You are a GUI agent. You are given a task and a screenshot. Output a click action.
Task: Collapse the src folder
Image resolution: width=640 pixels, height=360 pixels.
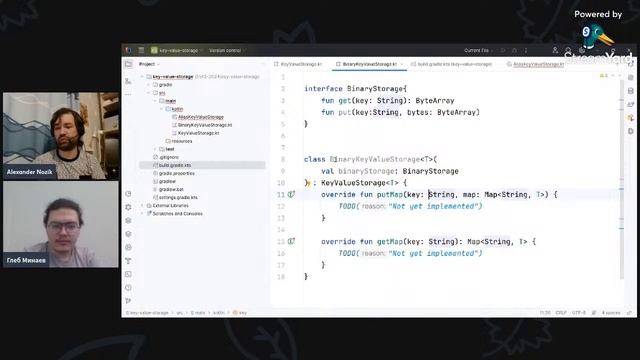point(149,93)
